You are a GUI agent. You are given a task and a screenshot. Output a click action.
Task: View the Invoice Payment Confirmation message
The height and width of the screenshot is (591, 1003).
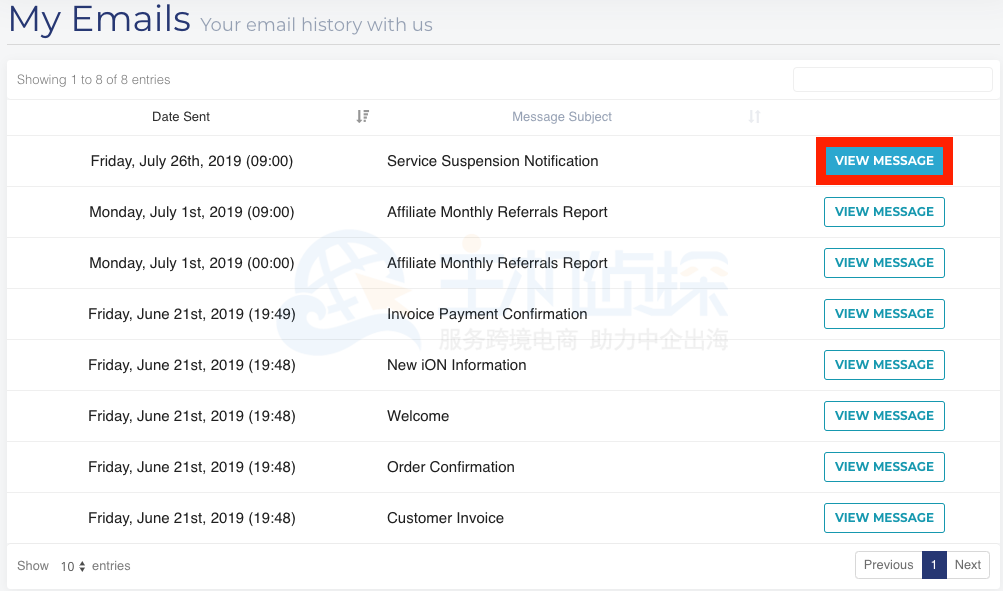coord(884,314)
